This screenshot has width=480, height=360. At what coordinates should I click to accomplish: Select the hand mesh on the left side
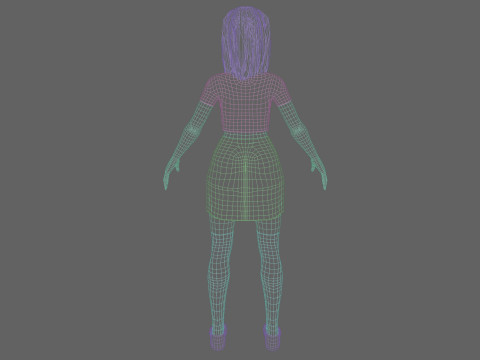click(171, 173)
